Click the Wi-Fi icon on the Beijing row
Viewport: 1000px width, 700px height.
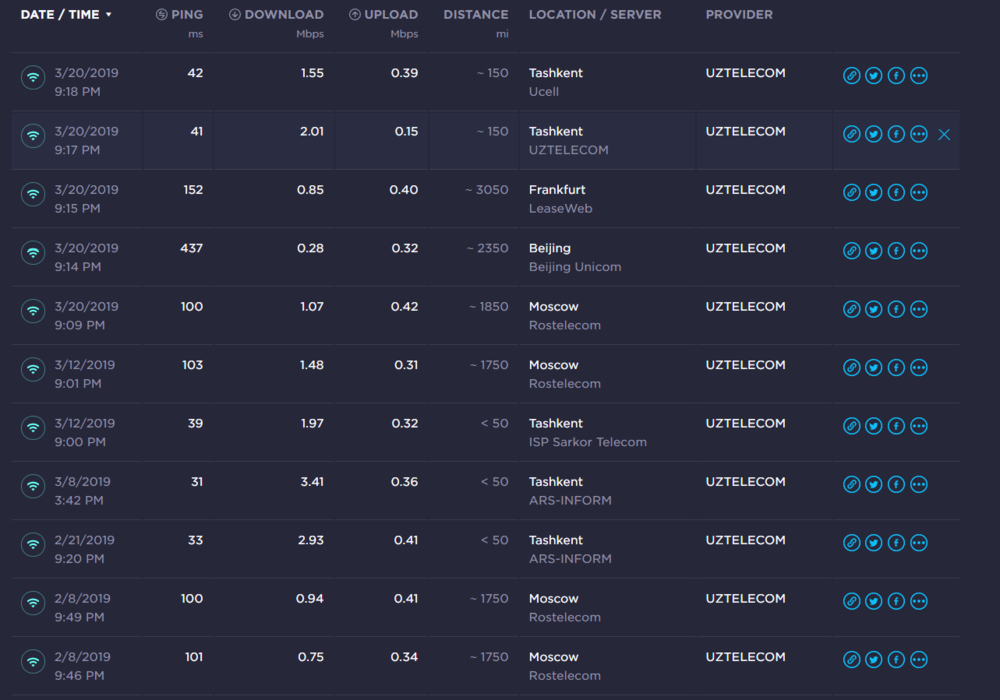33,252
